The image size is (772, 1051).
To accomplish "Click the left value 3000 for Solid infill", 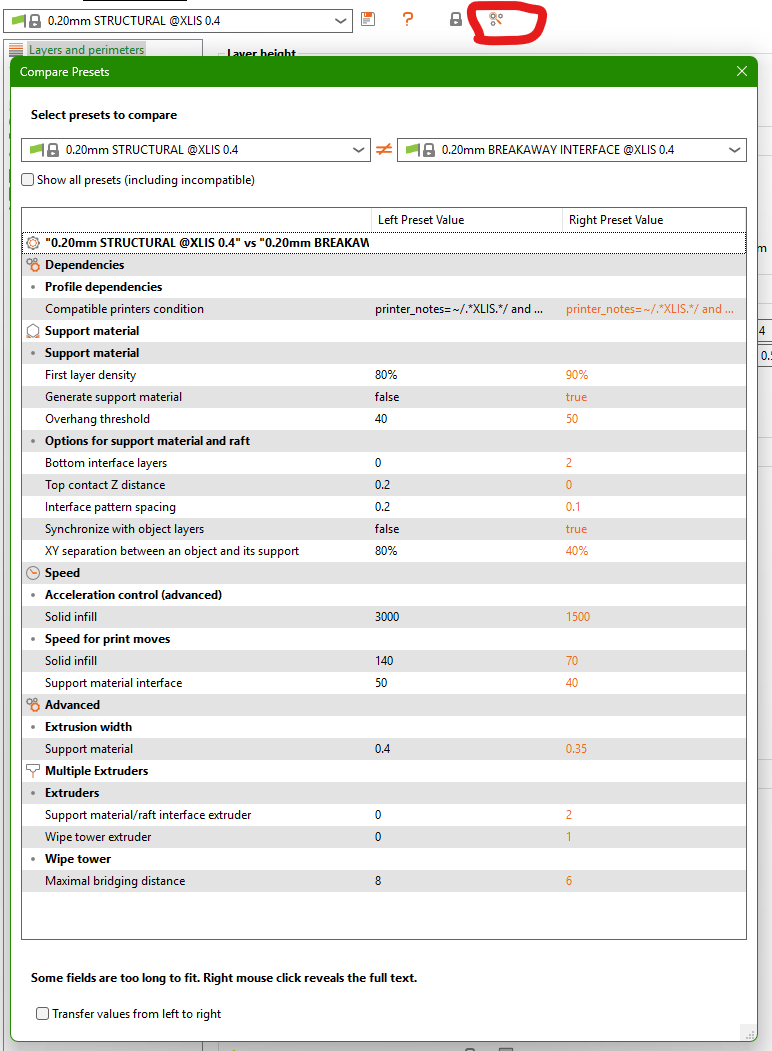I will click(x=387, y=617).
